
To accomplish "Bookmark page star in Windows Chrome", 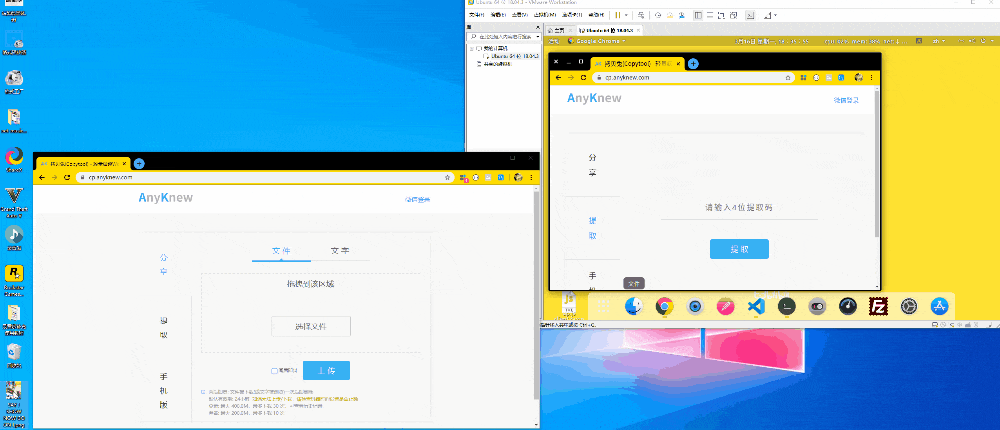I will click(448, 177).
